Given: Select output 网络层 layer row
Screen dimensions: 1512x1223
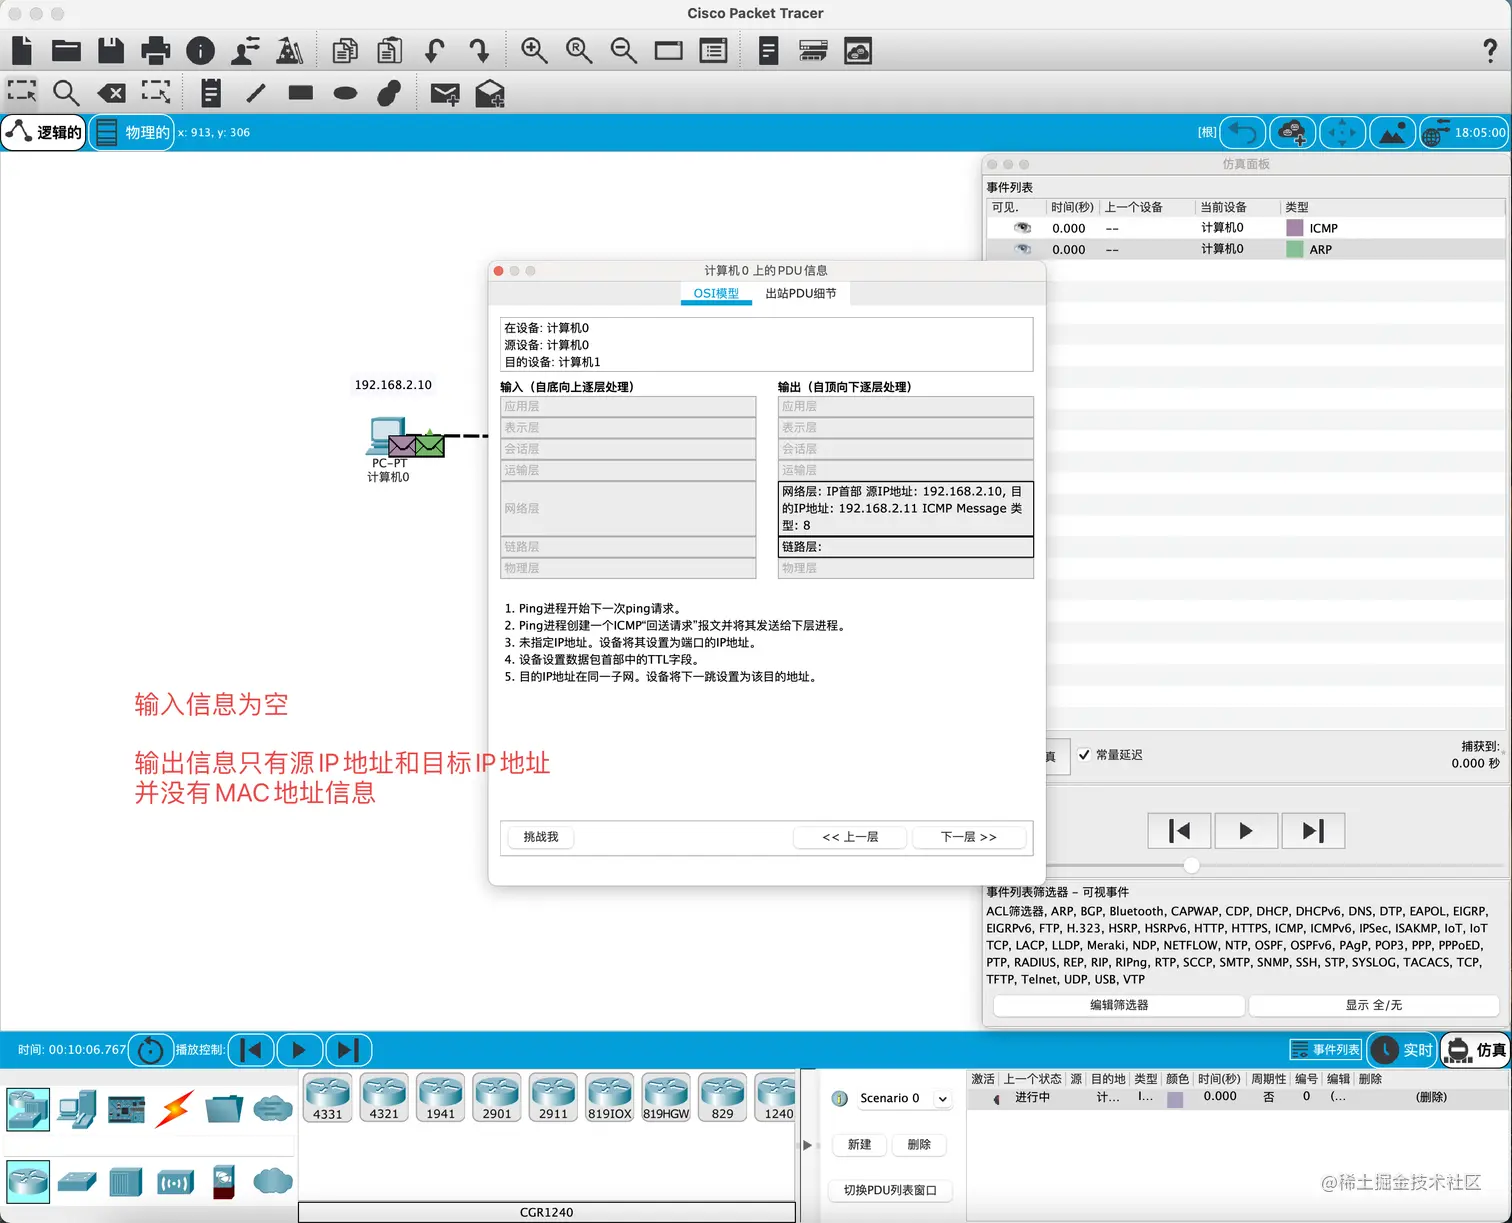Looking at the screenshot, I should [906, 508].
